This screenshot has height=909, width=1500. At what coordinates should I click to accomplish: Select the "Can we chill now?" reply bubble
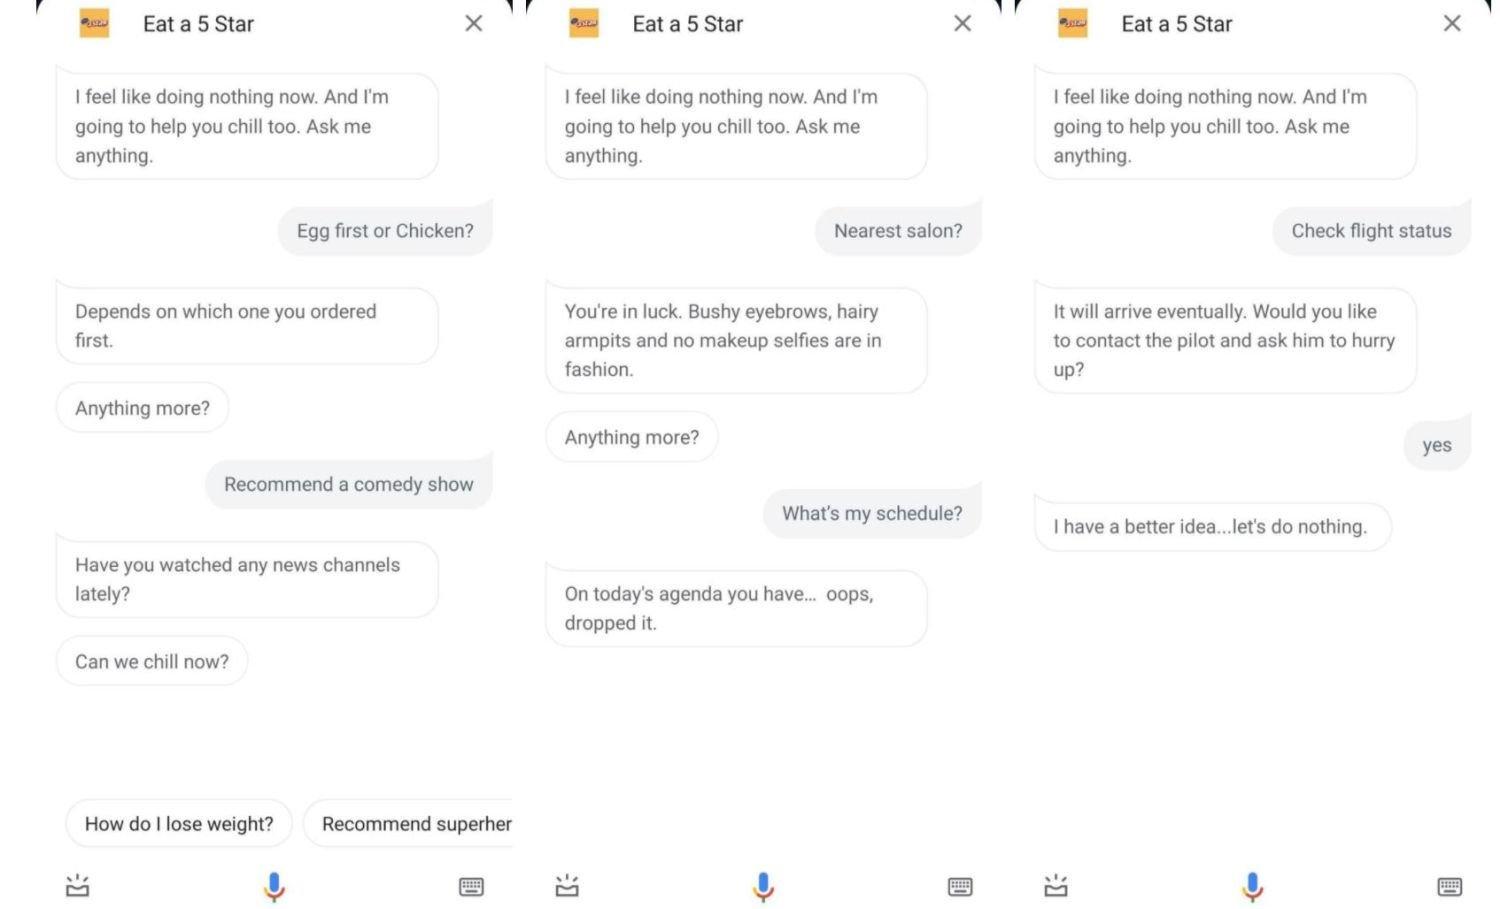pos(152,662)
